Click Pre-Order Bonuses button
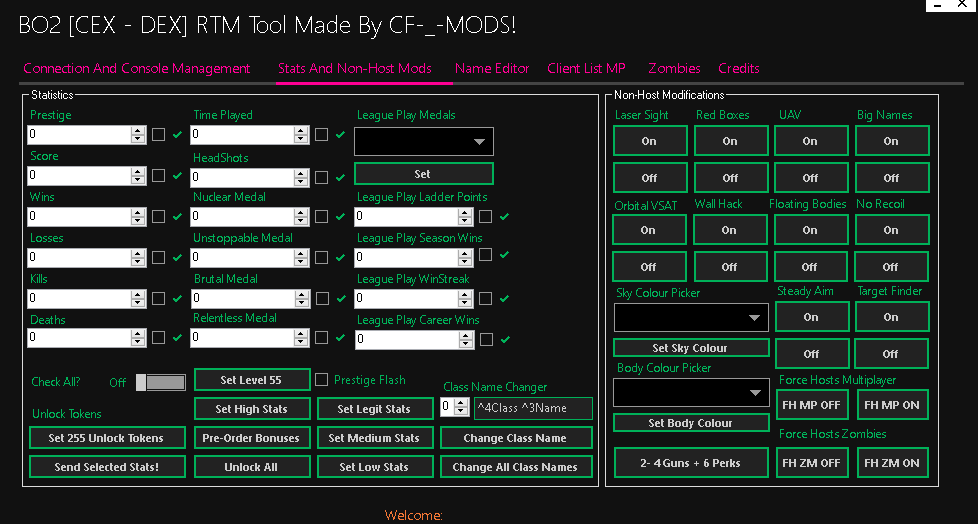Image resolution: width=978 pixels, height=524 pixels. [x=252, y=437]
